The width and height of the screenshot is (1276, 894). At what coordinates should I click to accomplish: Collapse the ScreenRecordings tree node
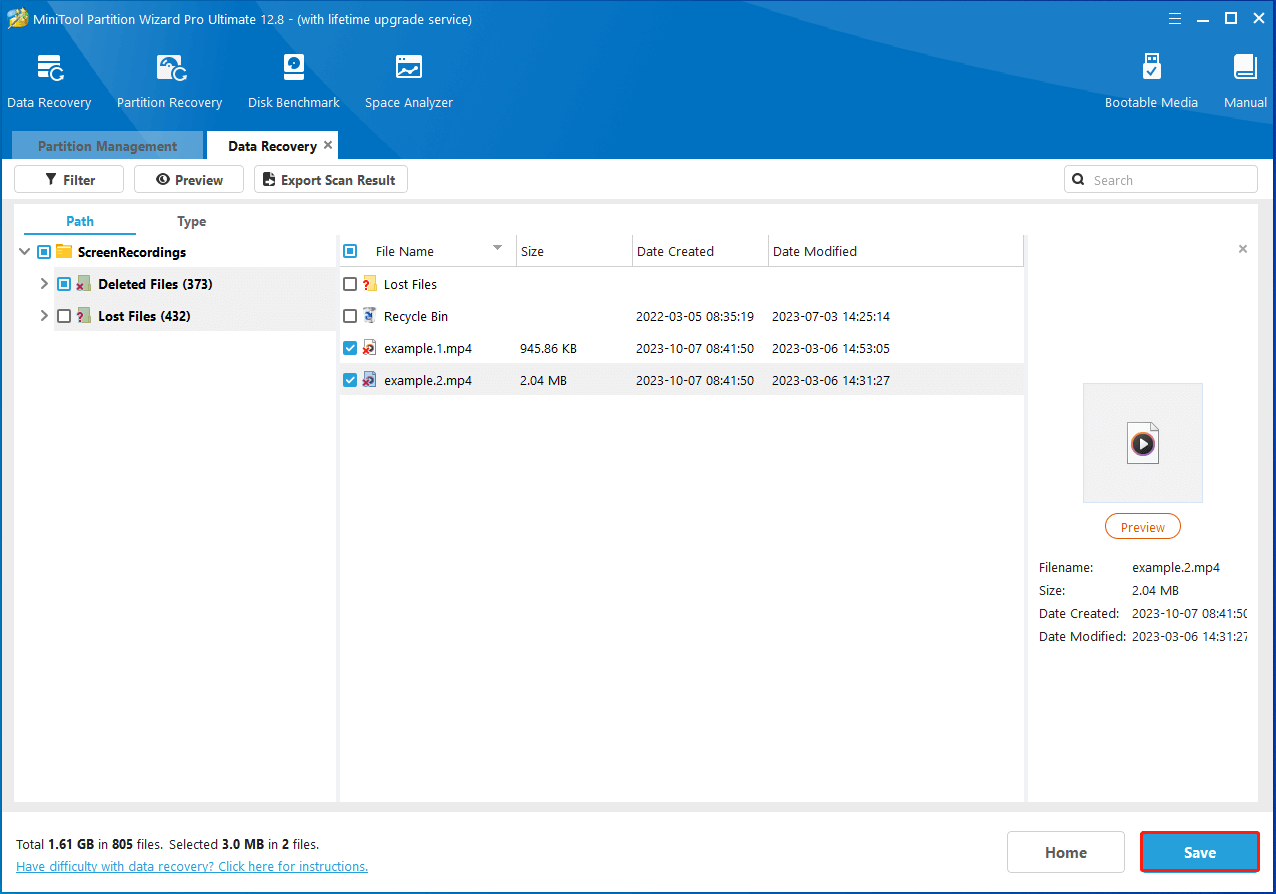pos(24,252)
